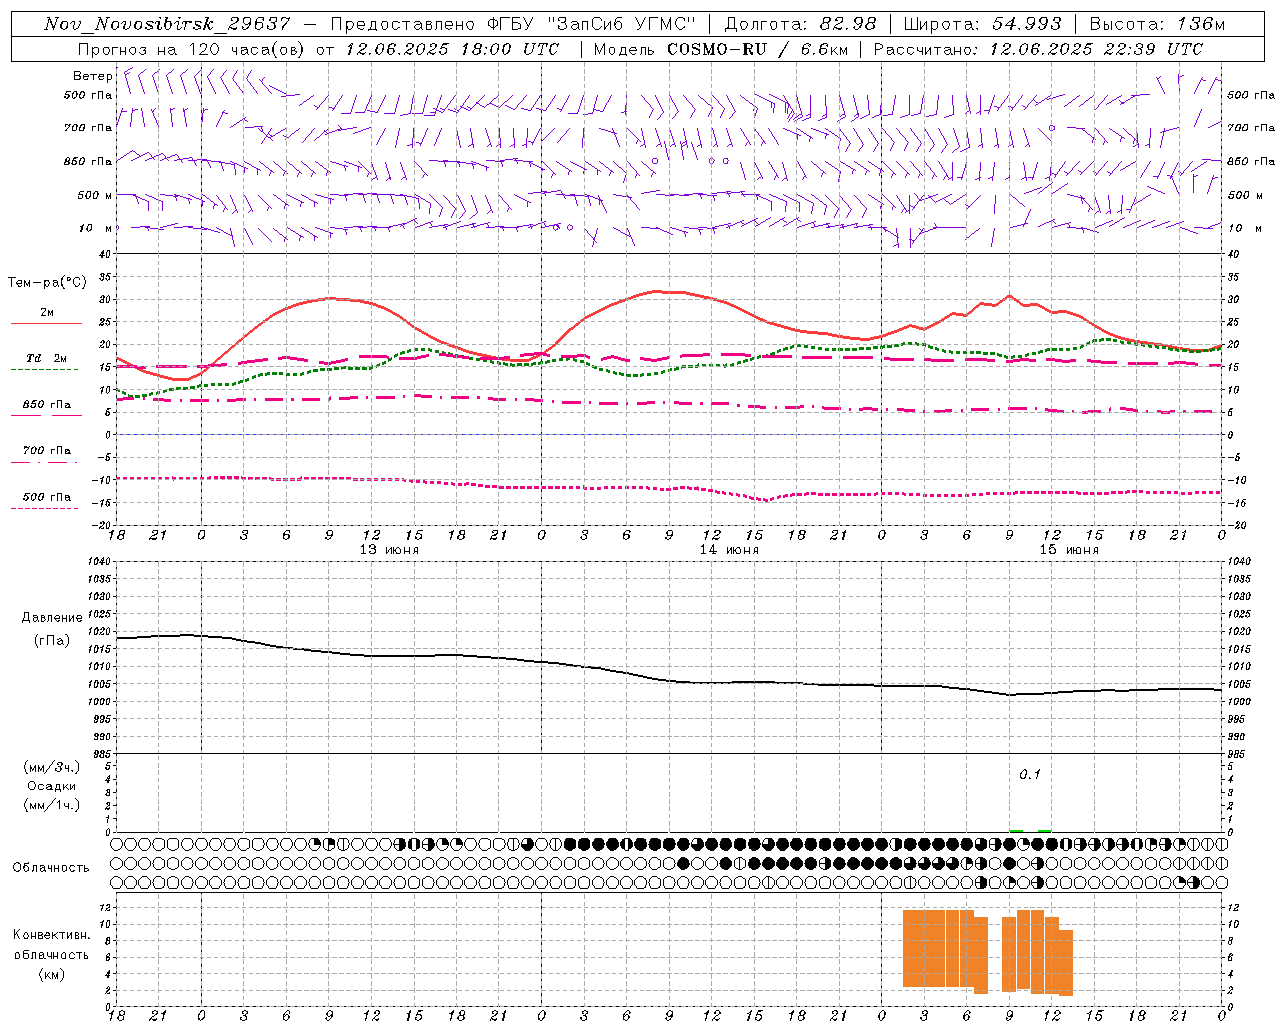Click the 'Рассчитано: 12.06.2025 22:39 UTC' text
The width and height of the screenshot is (1280, 1024).
coord(1038,49)
